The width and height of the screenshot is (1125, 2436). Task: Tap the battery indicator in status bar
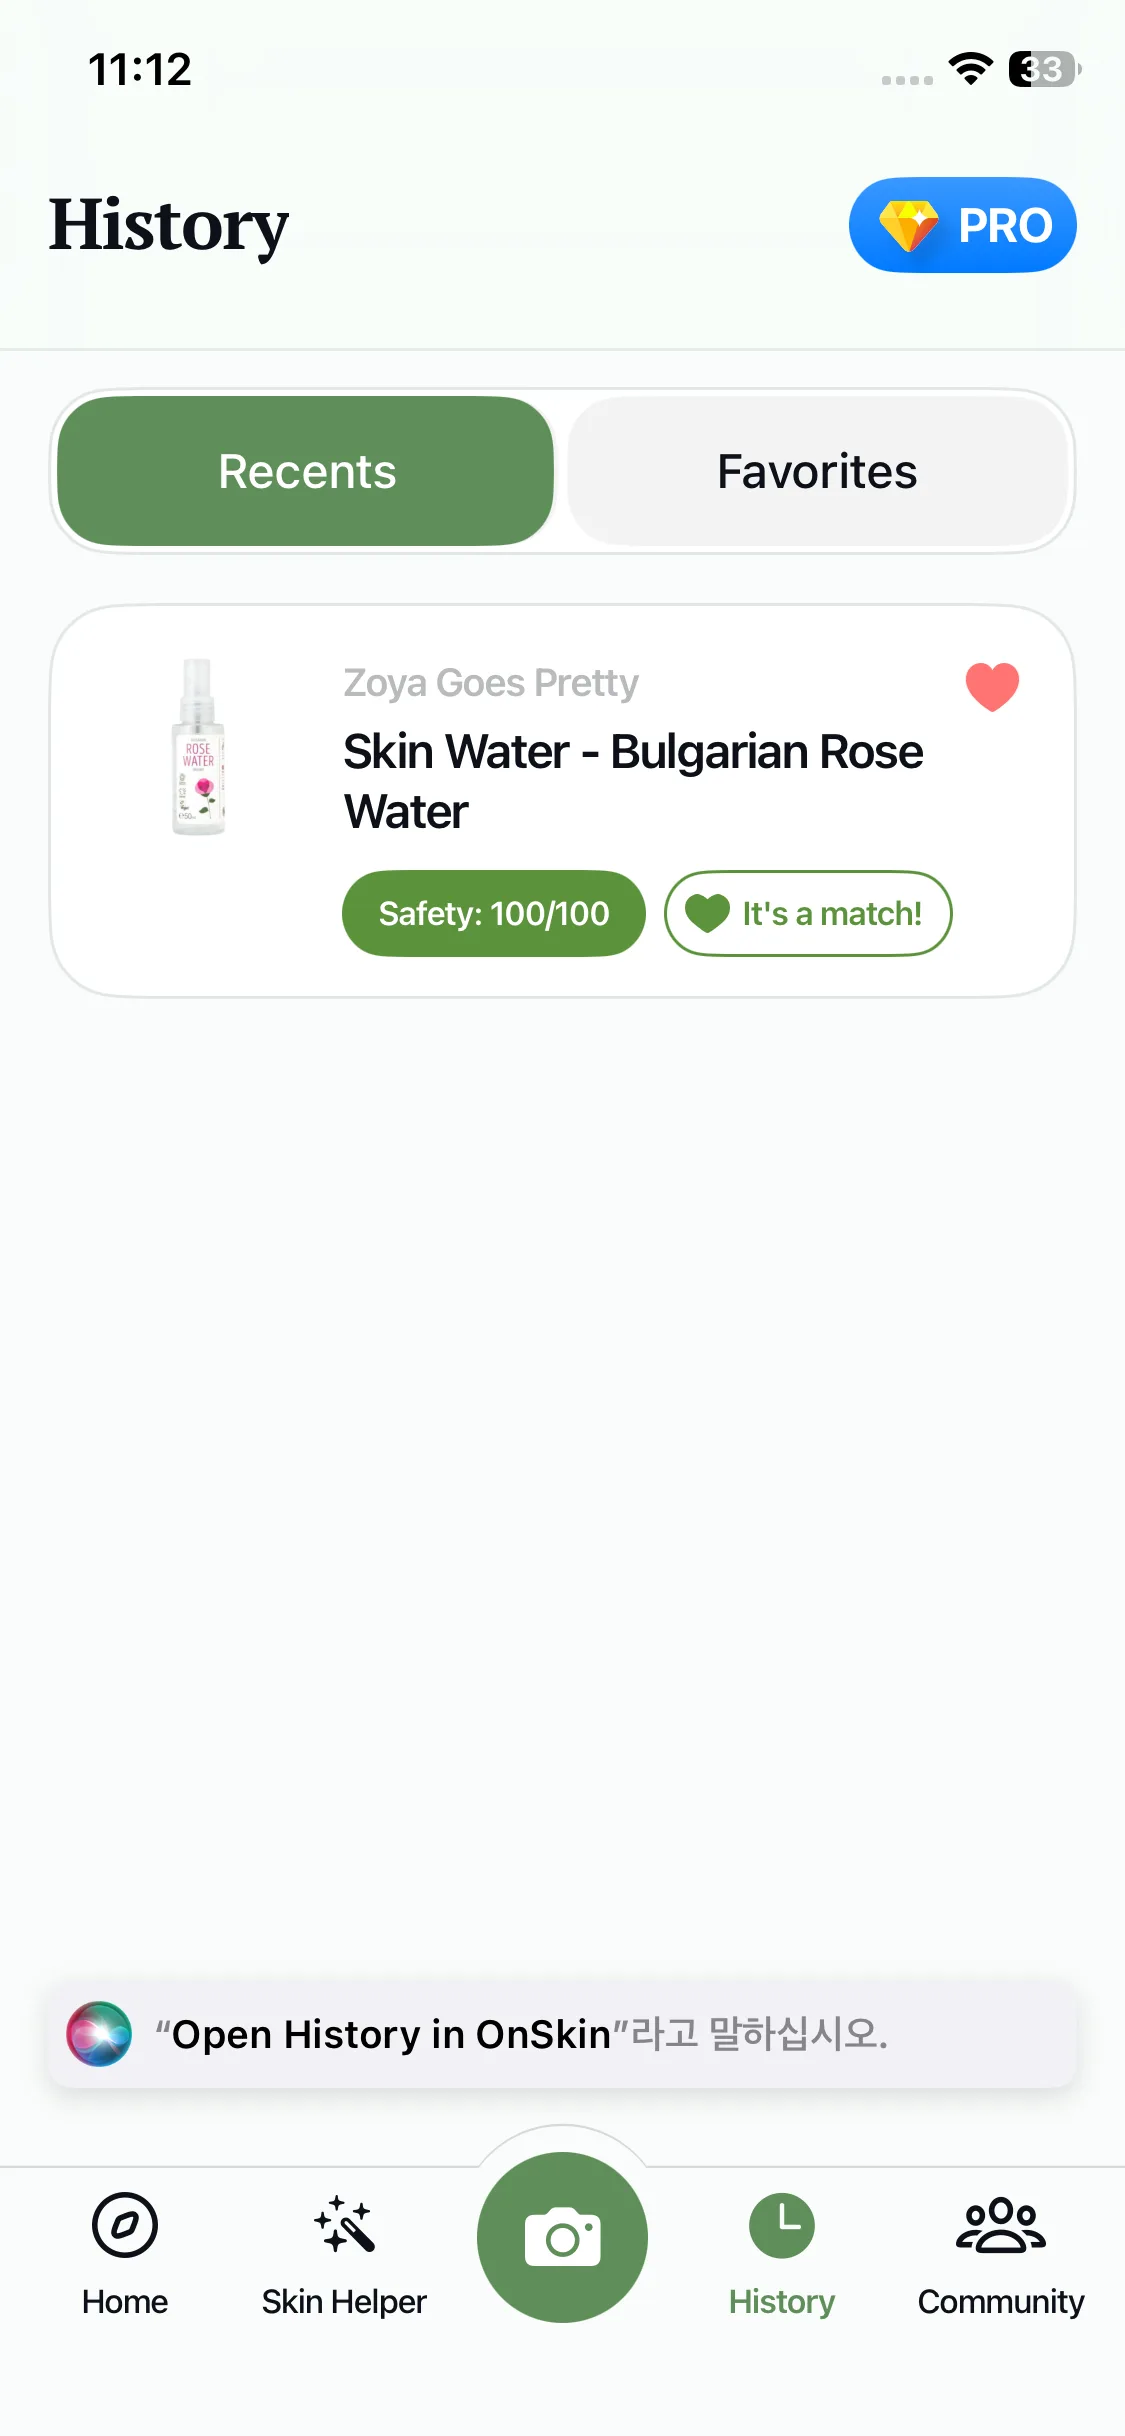pyautogui.click(x=1044, y=69)
